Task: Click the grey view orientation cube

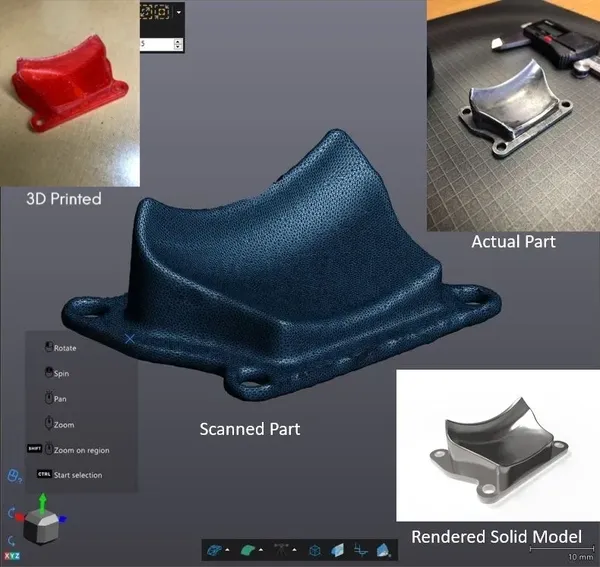Action: tap(41, 528)
